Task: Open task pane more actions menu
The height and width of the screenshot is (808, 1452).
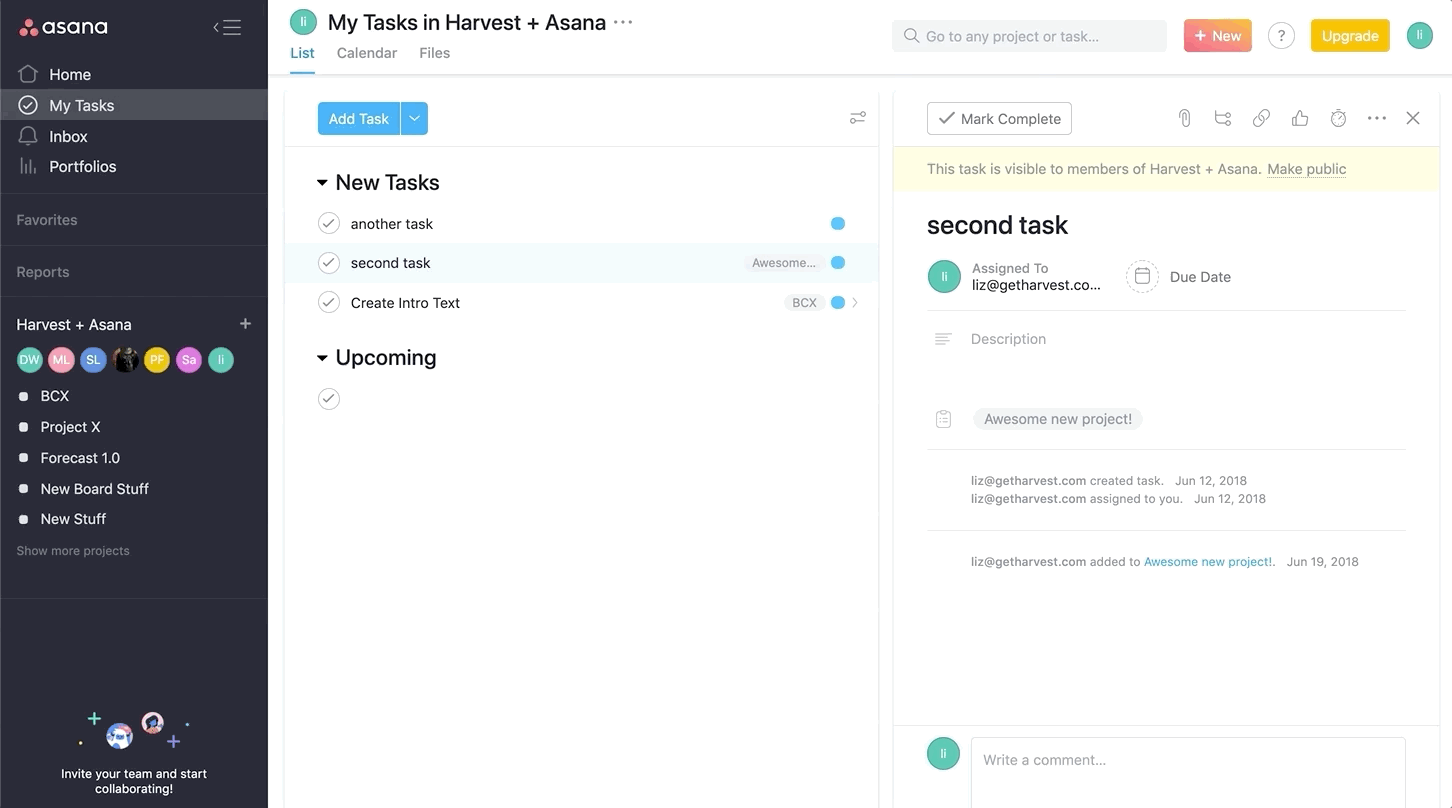Action: [1377, 118]
